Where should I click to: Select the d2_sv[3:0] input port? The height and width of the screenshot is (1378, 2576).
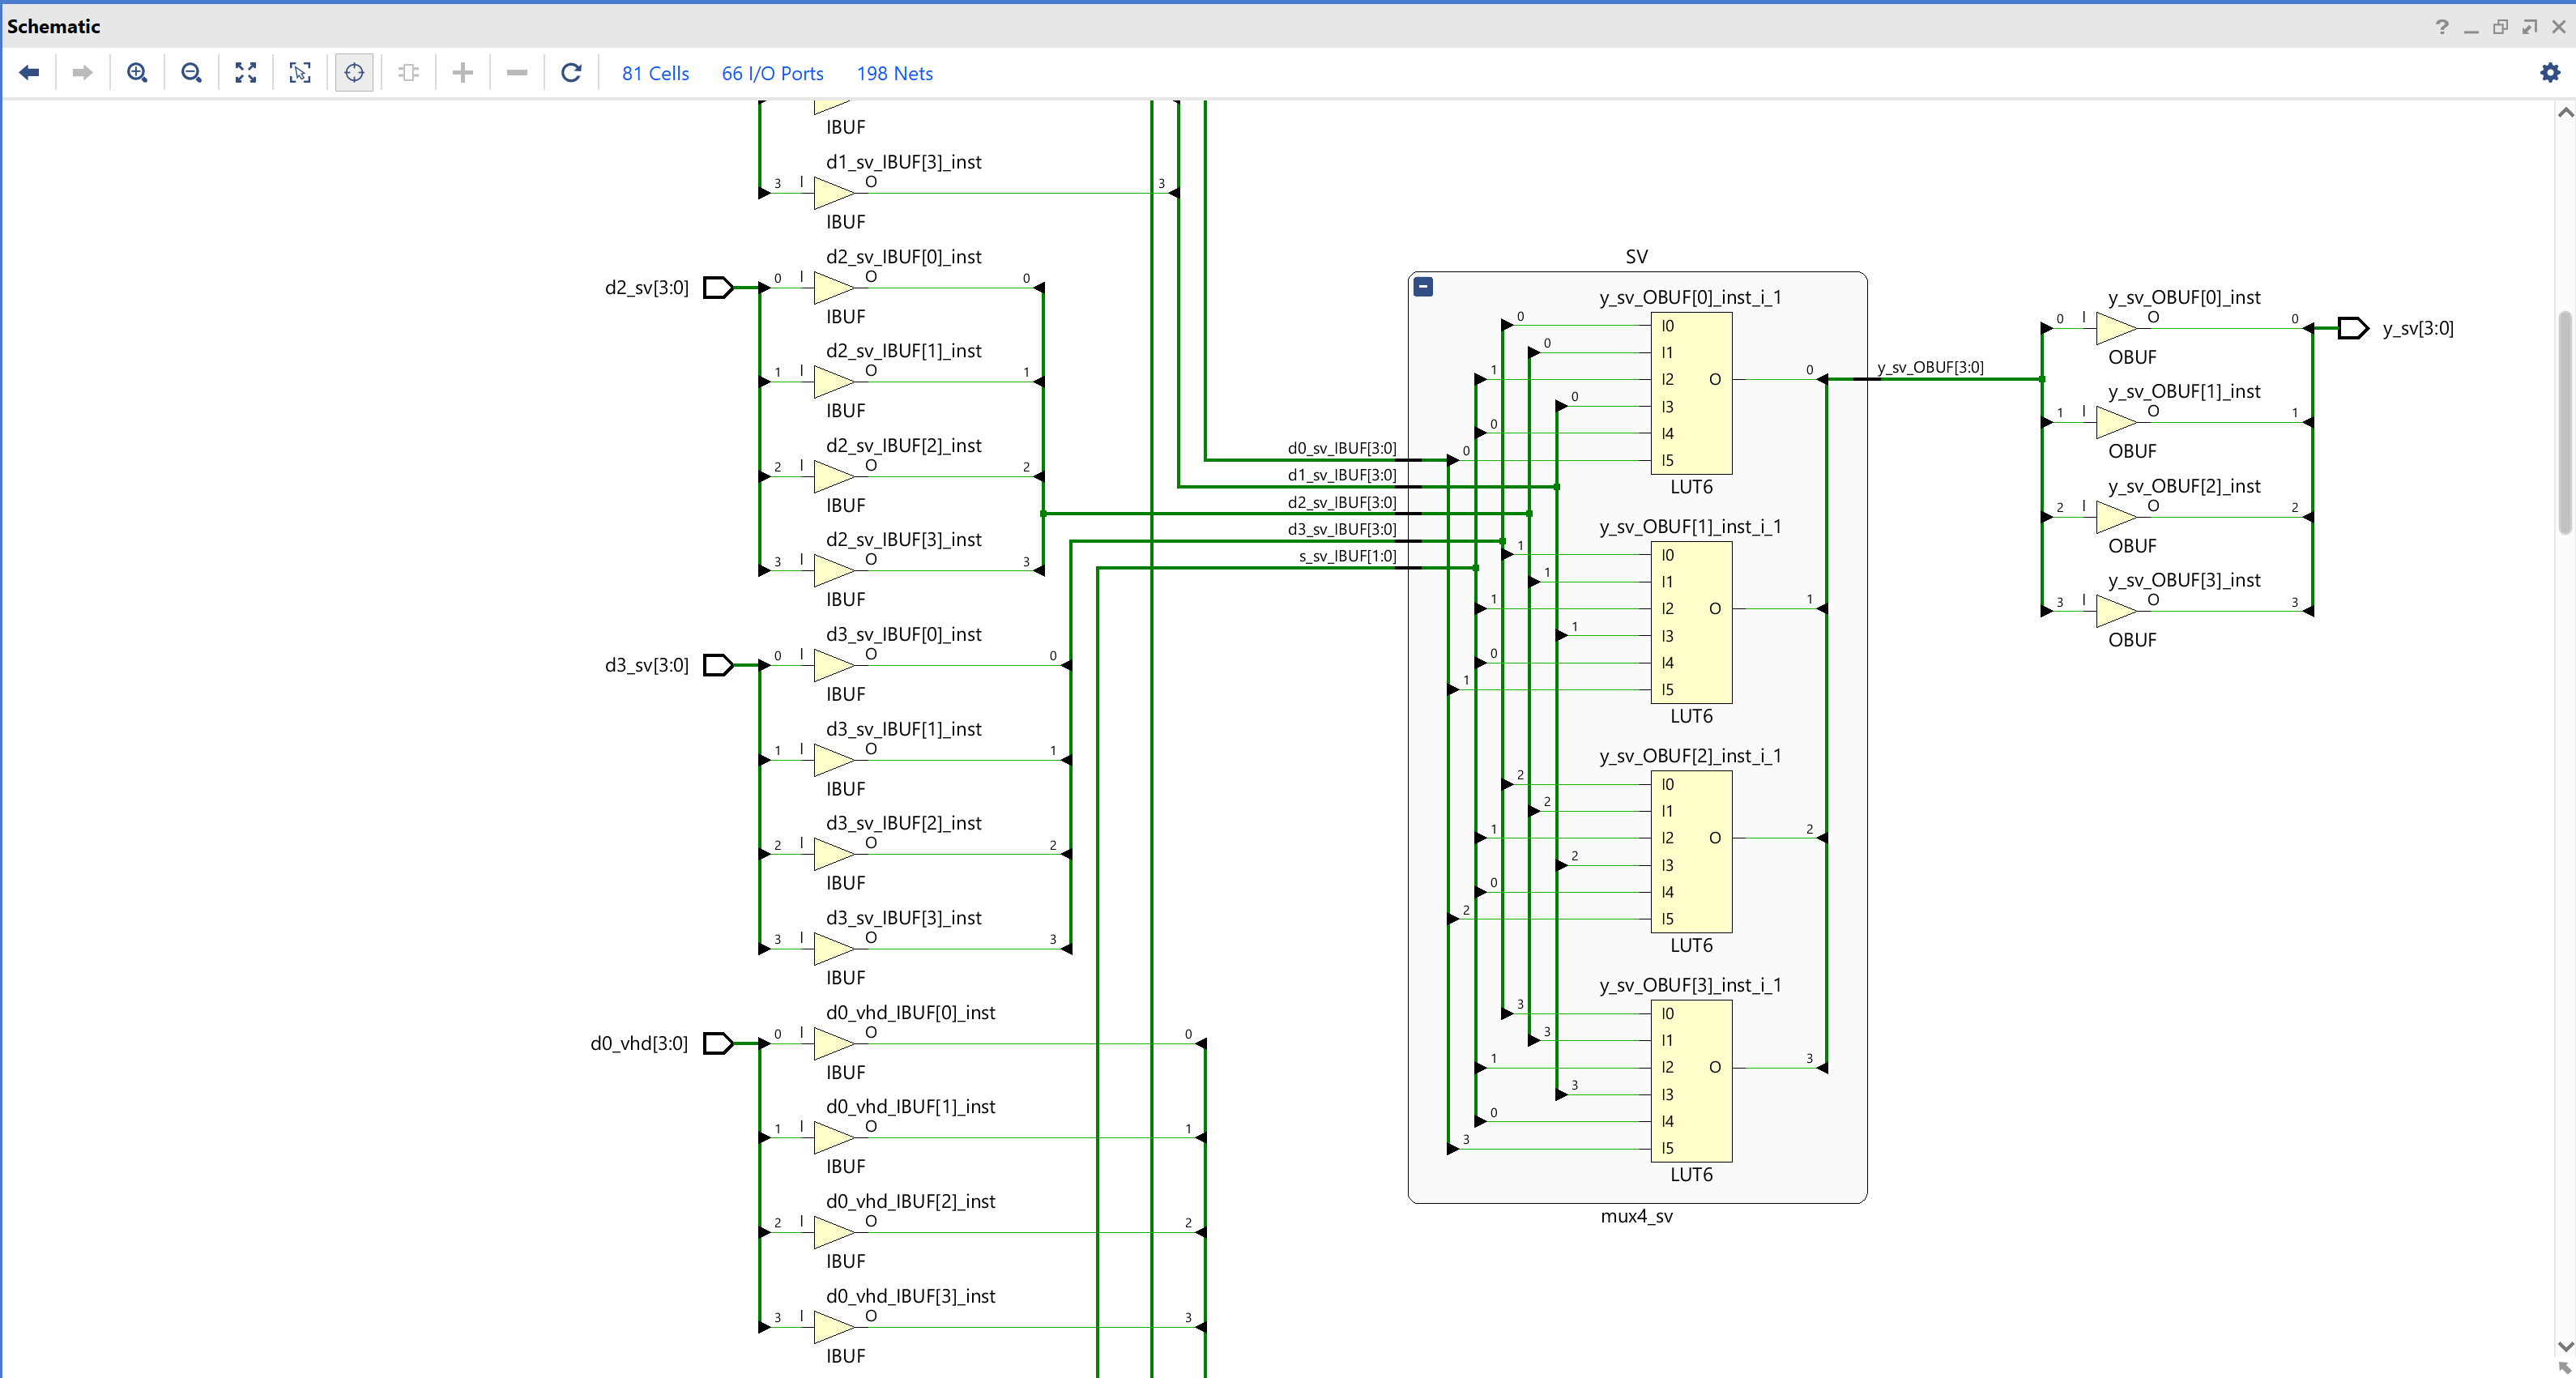tap(718, 288)
